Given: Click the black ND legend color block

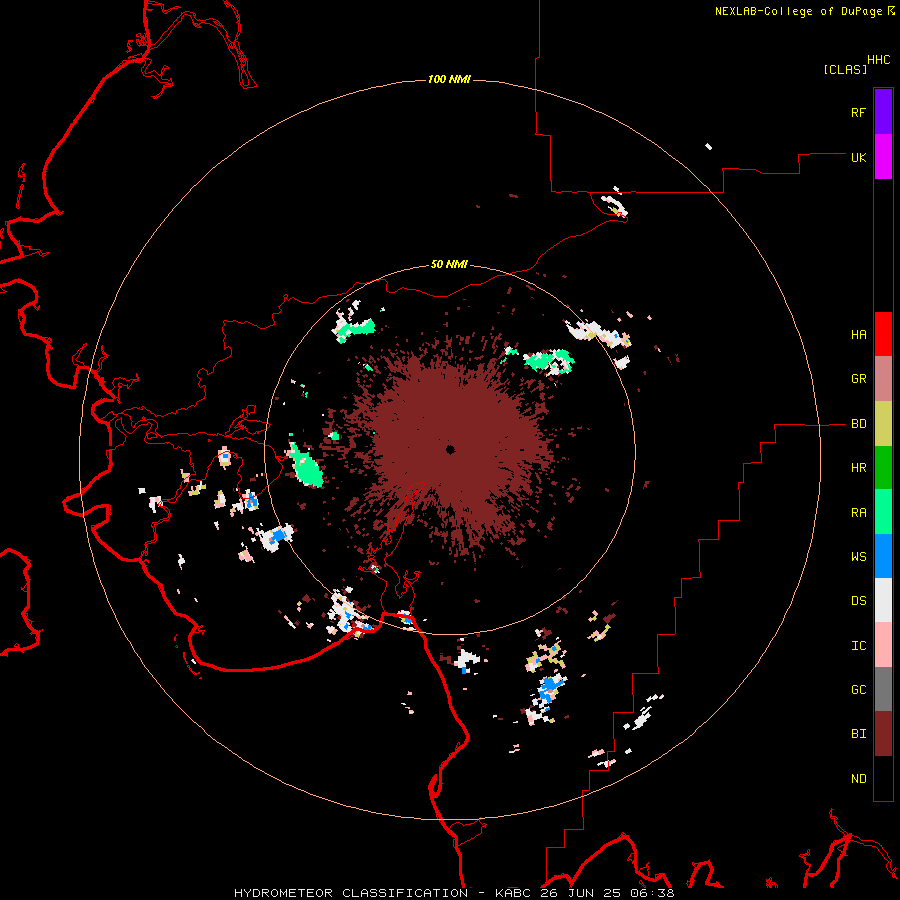Looking at the screenshot, I should [883, 778].
